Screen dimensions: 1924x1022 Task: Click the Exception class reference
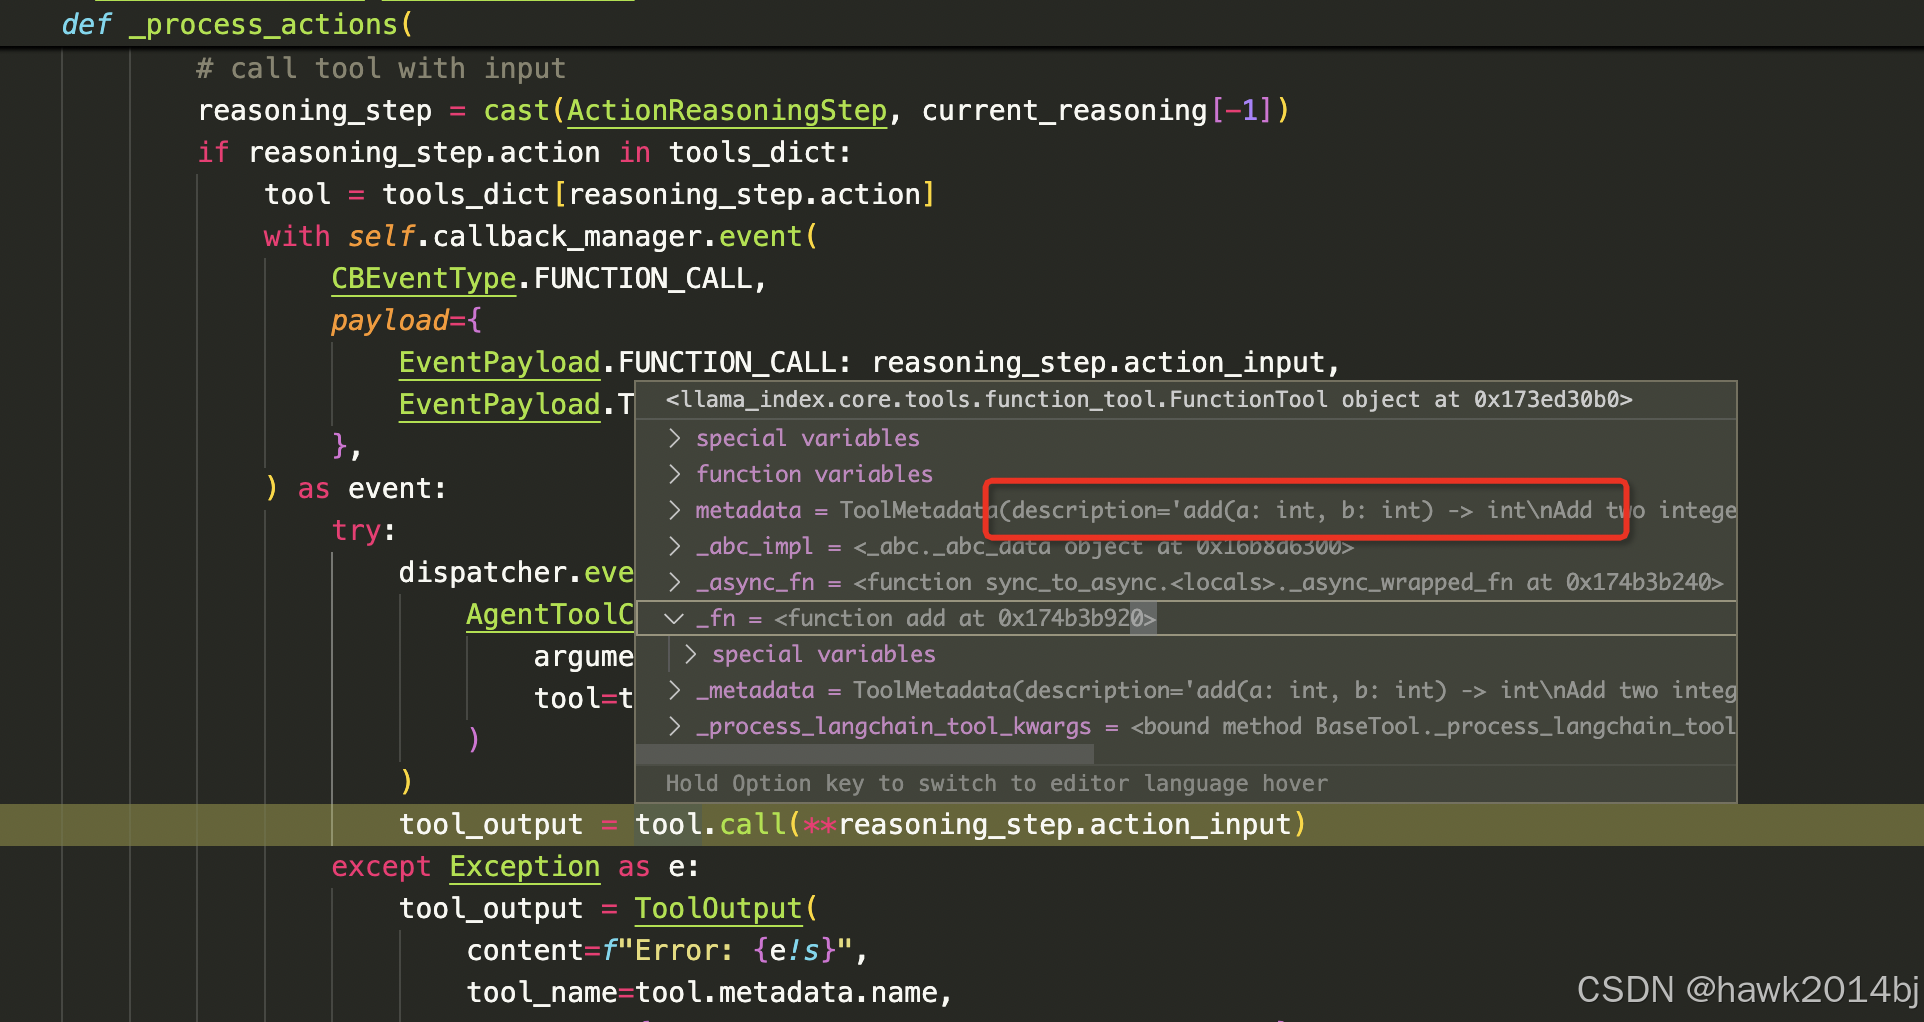525,866
